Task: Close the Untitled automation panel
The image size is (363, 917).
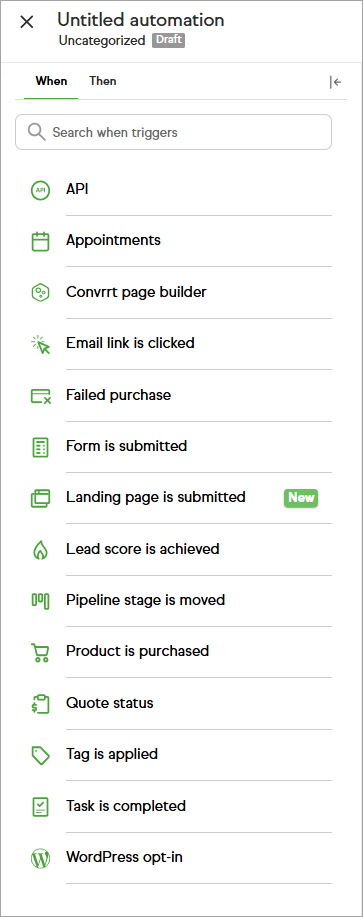Action: tap(27, 22)
